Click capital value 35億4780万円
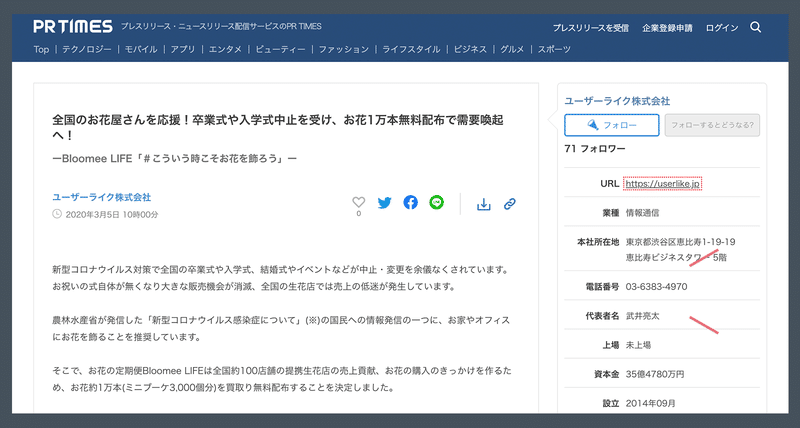The image size is (800, 428). [x=655, y=374]
